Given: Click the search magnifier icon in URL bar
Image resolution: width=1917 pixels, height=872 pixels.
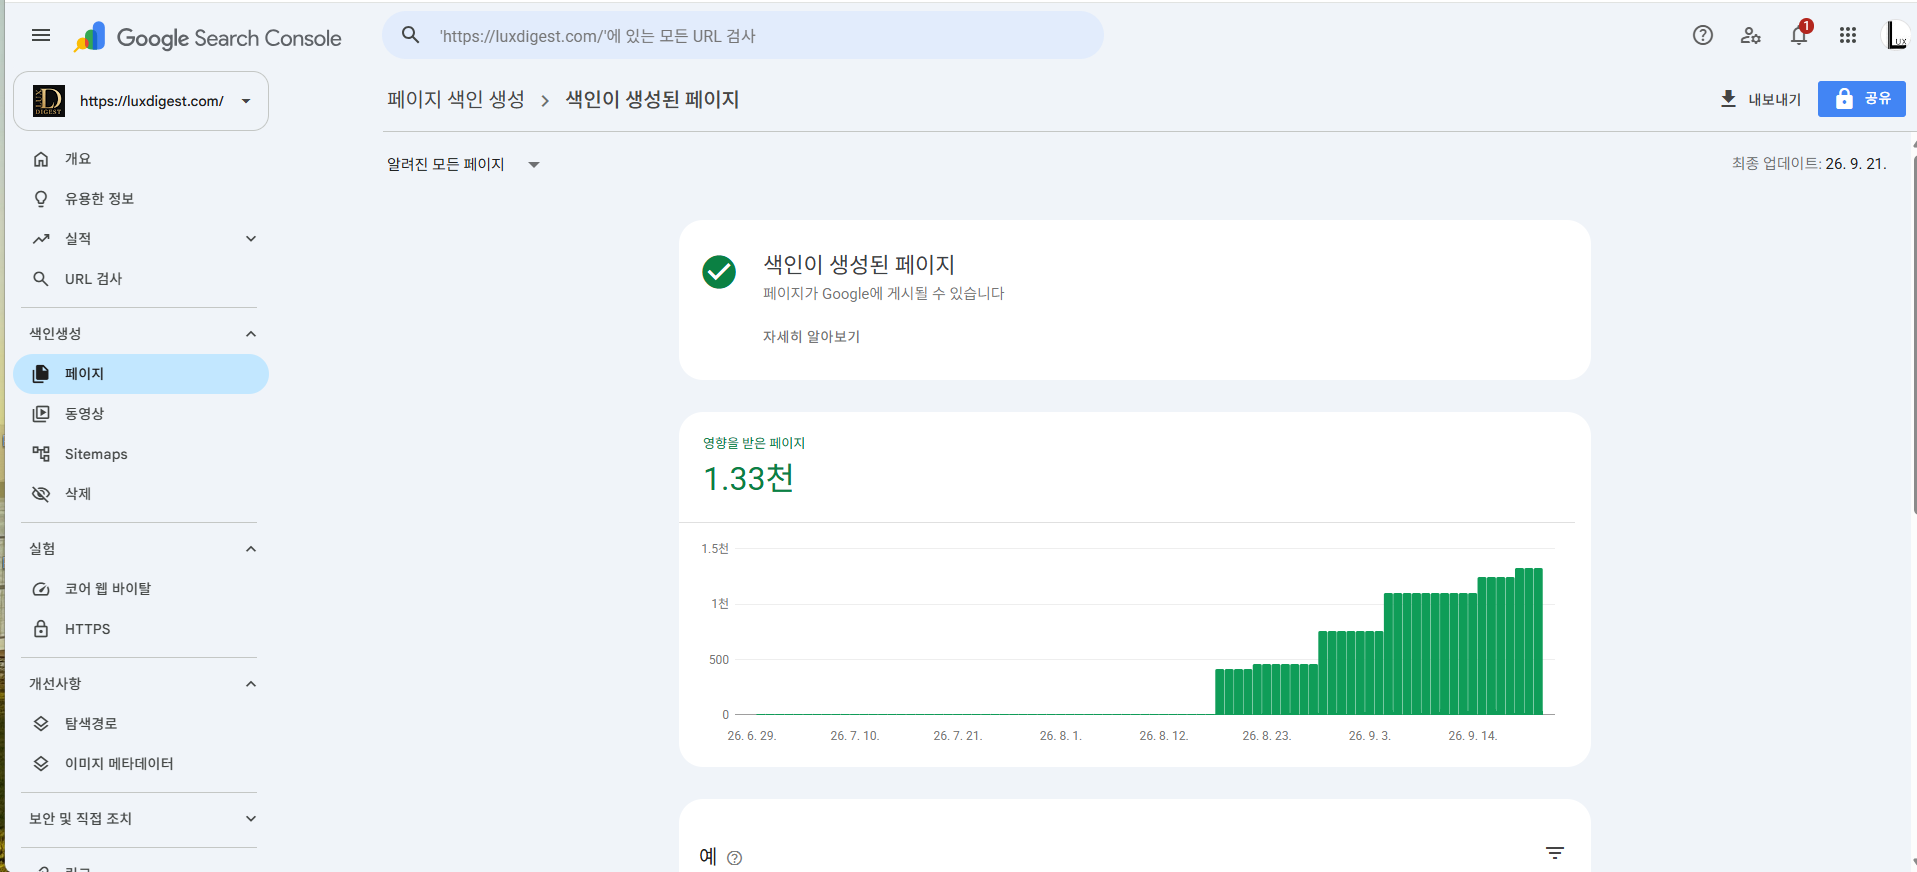Looking at the screenshot, I should pos(410,35).
